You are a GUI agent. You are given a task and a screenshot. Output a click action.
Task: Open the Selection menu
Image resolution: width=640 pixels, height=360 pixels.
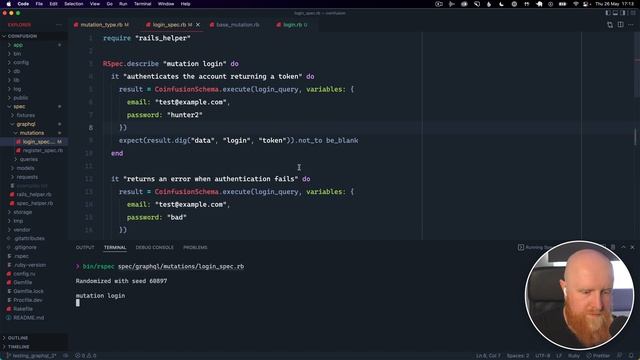(73, 4)
